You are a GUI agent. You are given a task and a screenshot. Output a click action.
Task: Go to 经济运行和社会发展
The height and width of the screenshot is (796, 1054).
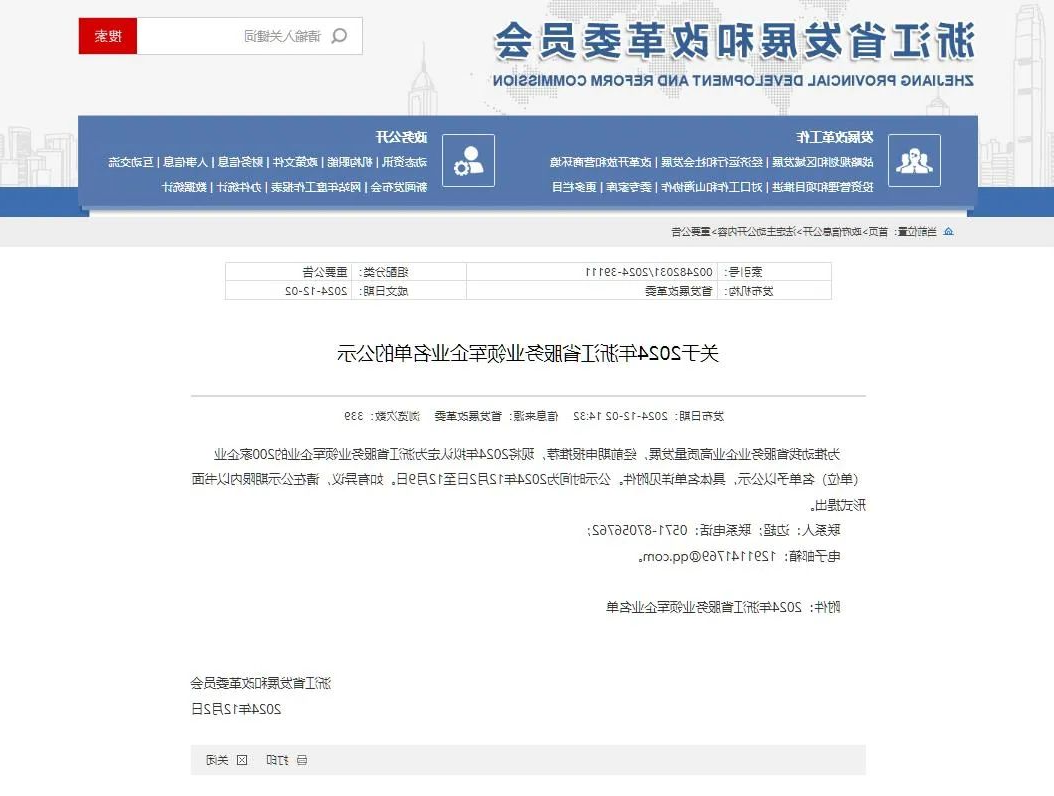click(x=712, y=162)
